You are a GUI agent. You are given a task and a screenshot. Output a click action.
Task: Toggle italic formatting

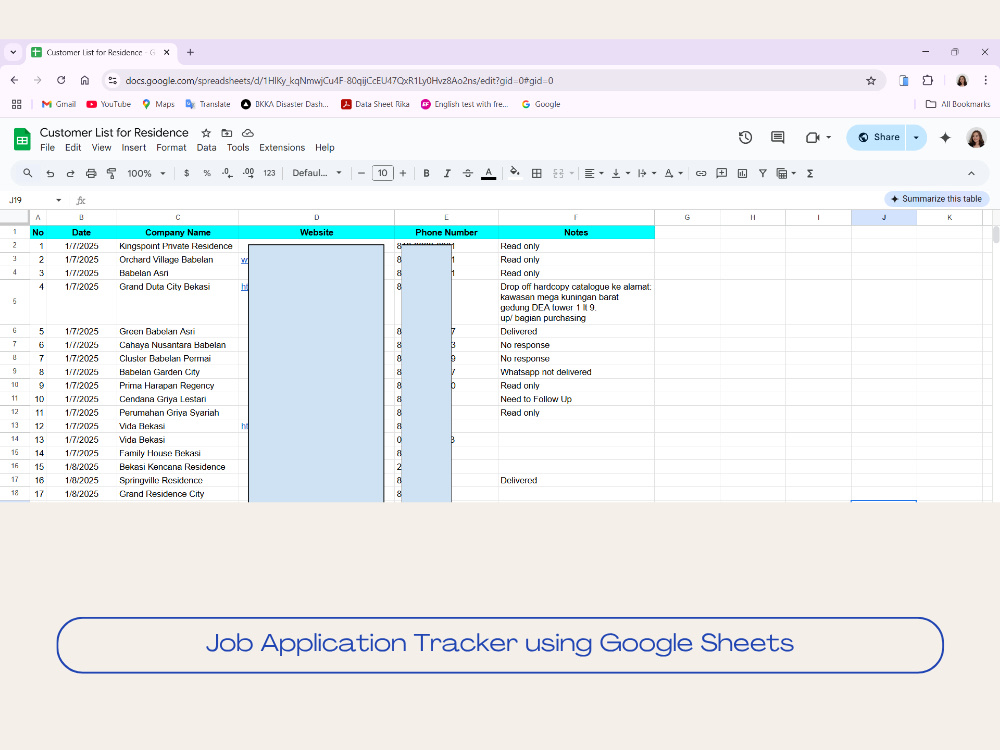pos(446,173)
